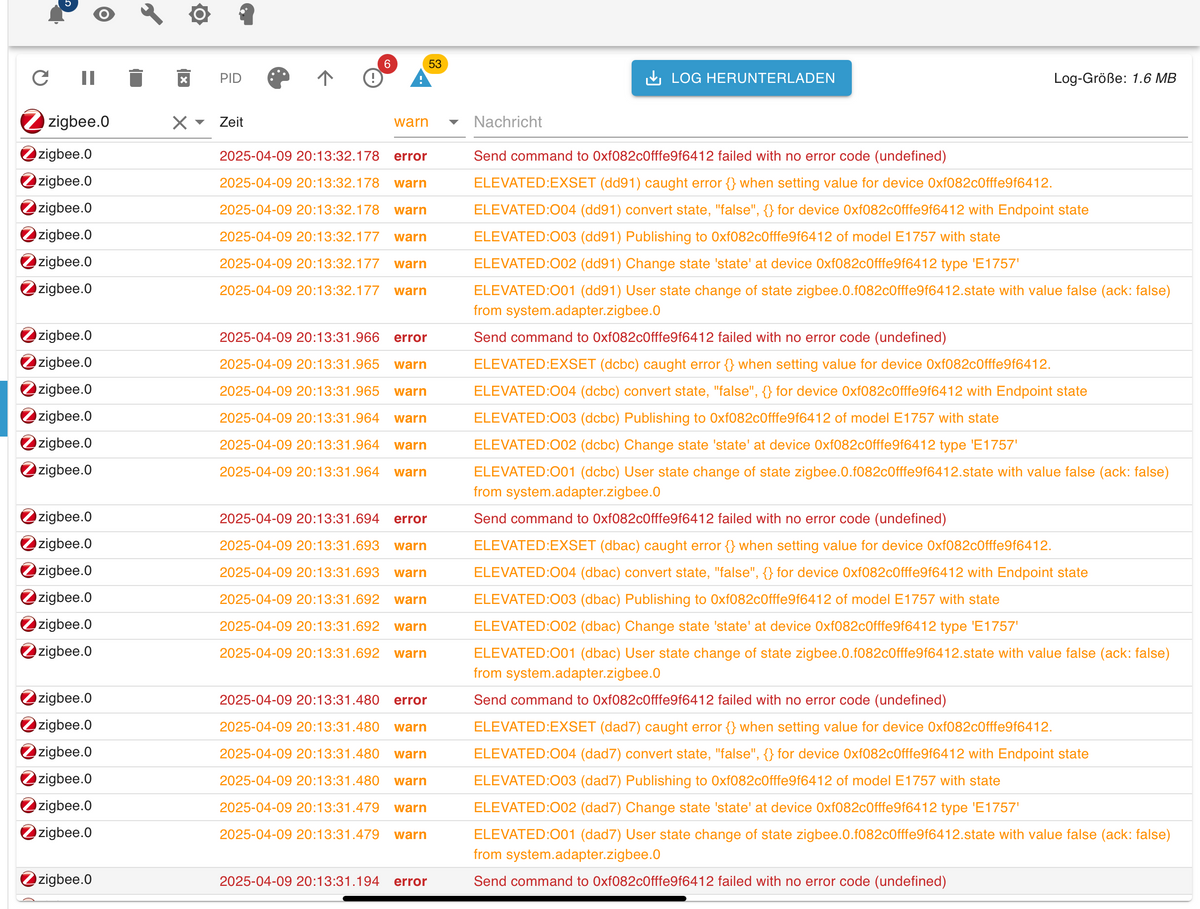The height and width of the screenshot is (909, 1200).
Task: Select the EXSET (dcbc) caught error message
Action: coord(762,364)
